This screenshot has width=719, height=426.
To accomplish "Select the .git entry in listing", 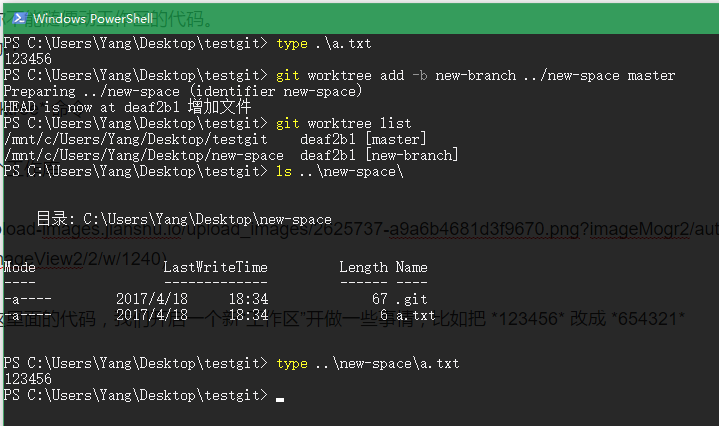I will tap(411, 299).
